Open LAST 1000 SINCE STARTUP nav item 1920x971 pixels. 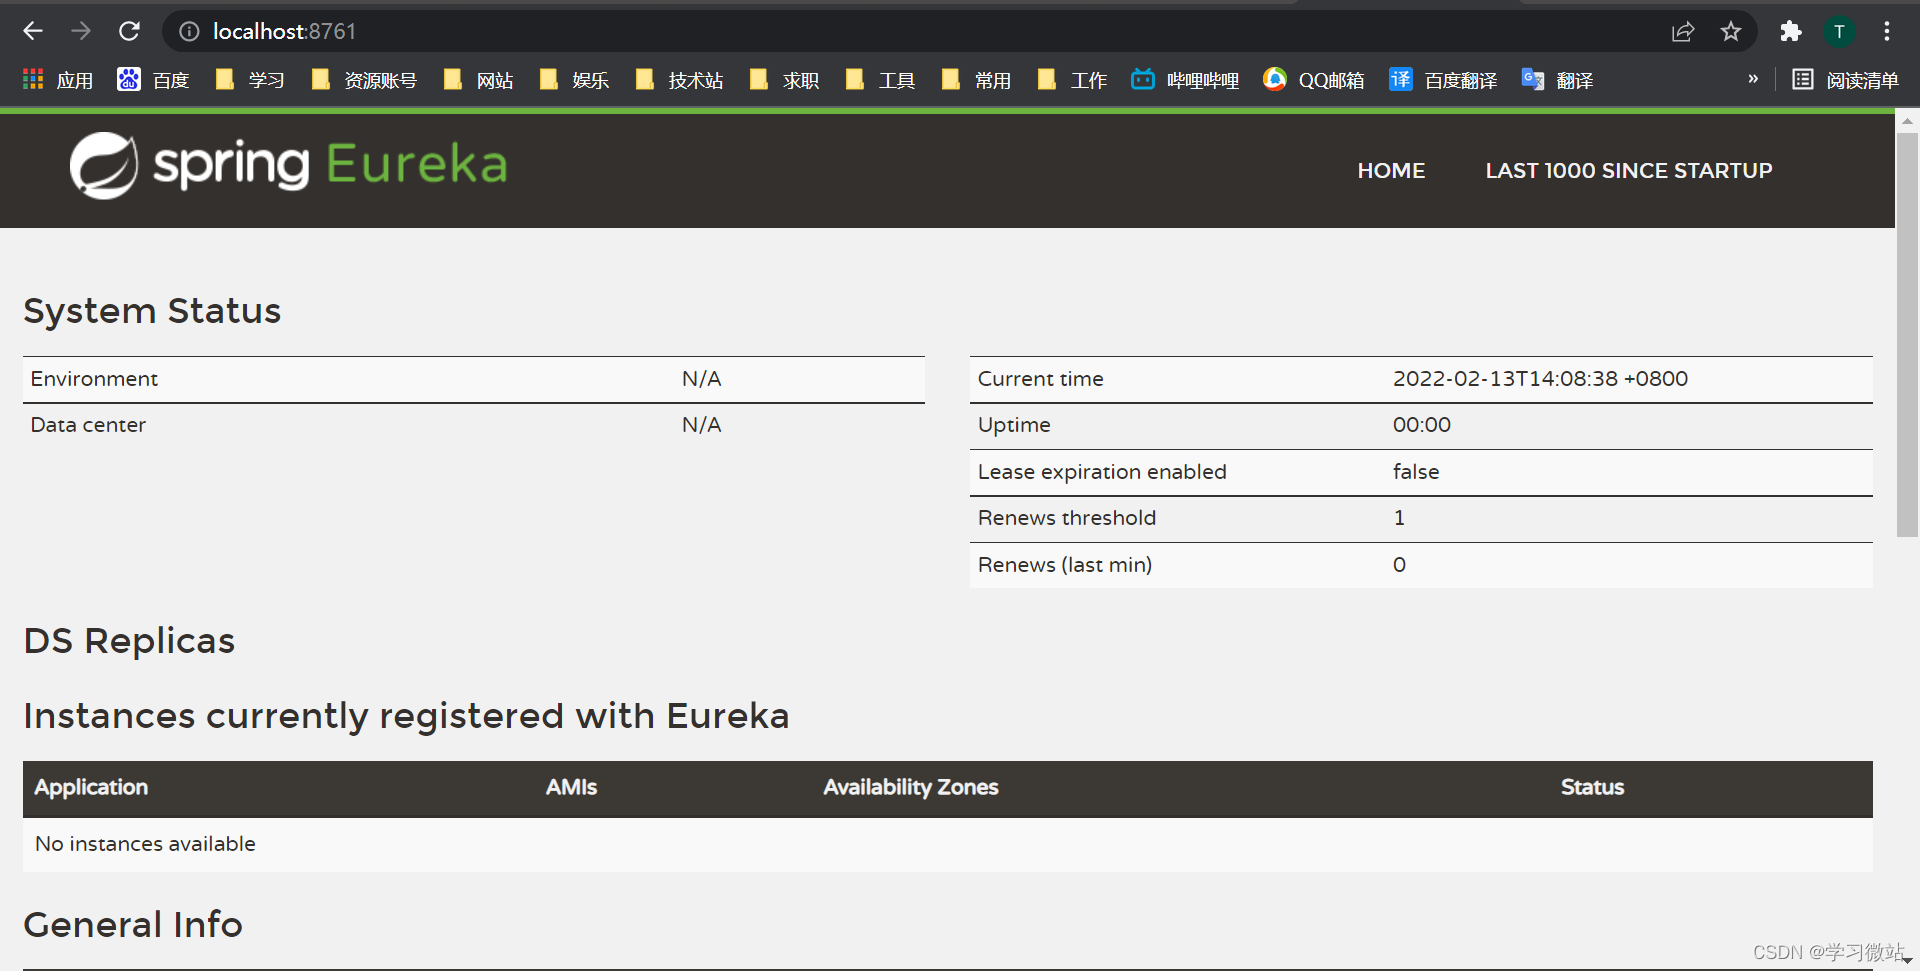1629,171
